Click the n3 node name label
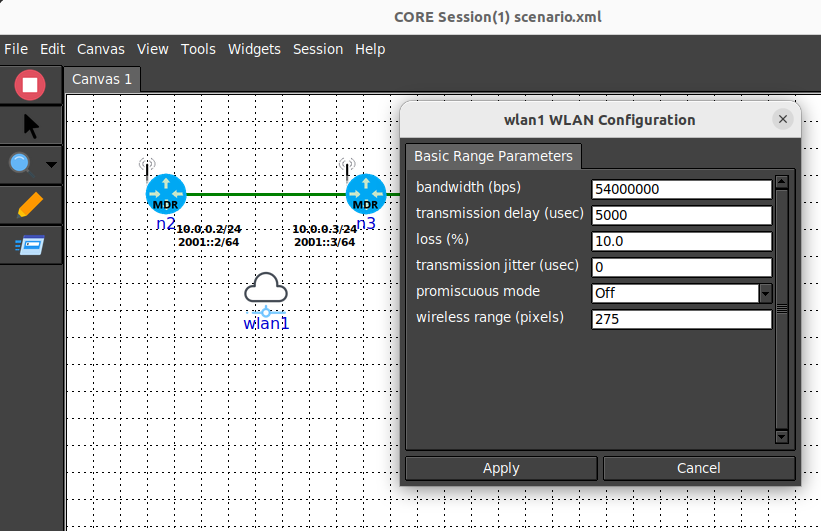Screen dimensions: 821x531 coord(366,224)
